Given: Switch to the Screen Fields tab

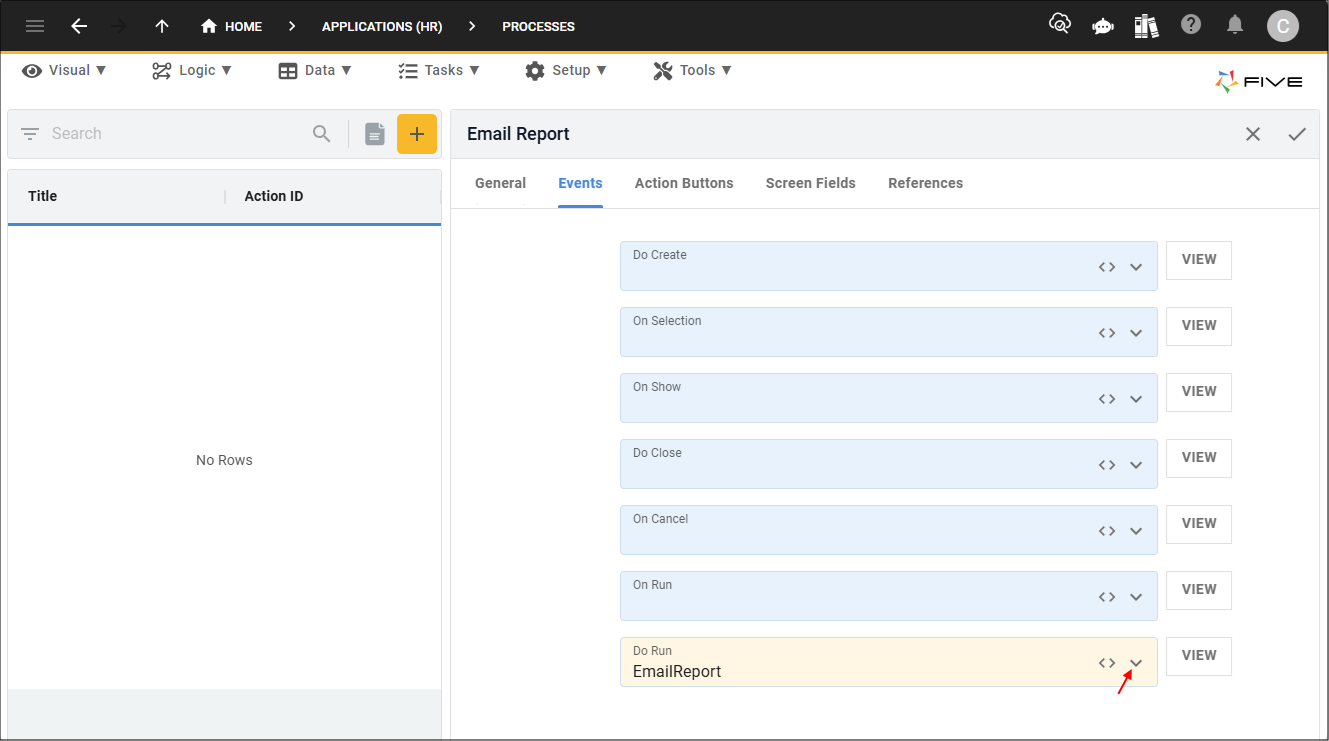Looking at the screenshot, I should click(x=810, y=183).
